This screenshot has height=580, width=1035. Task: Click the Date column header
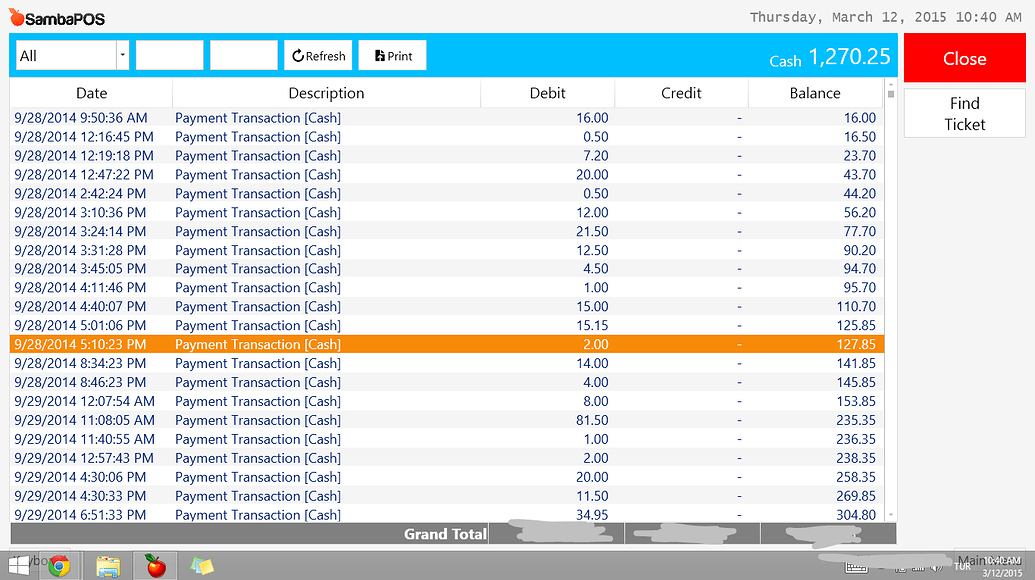pyautogui.click(x=91, y=93)
